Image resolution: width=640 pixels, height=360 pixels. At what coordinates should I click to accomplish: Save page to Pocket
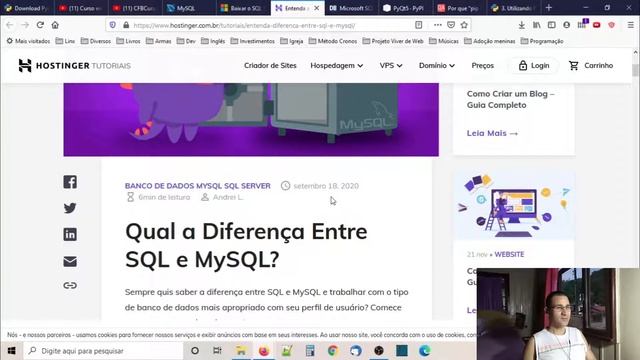click(451, 25)
